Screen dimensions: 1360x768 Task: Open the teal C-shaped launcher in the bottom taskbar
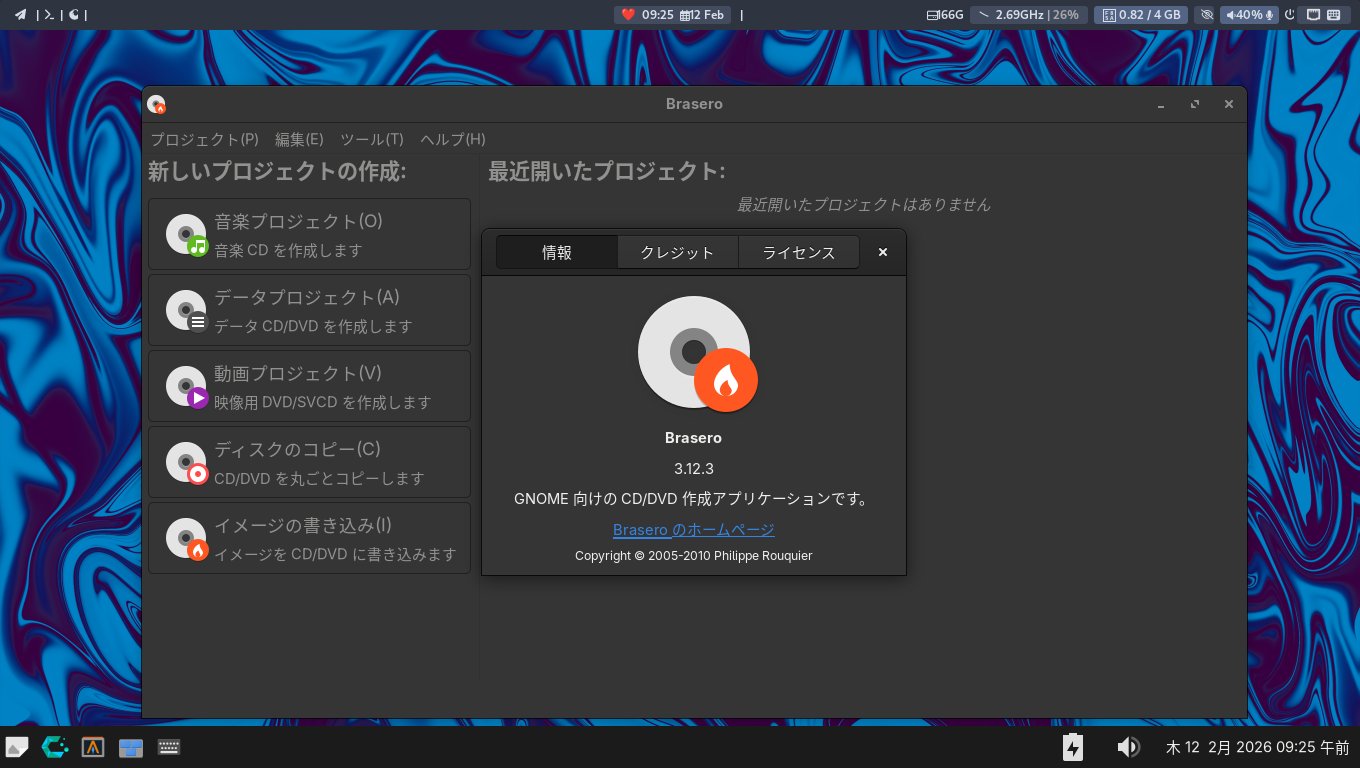pos(55,747)
